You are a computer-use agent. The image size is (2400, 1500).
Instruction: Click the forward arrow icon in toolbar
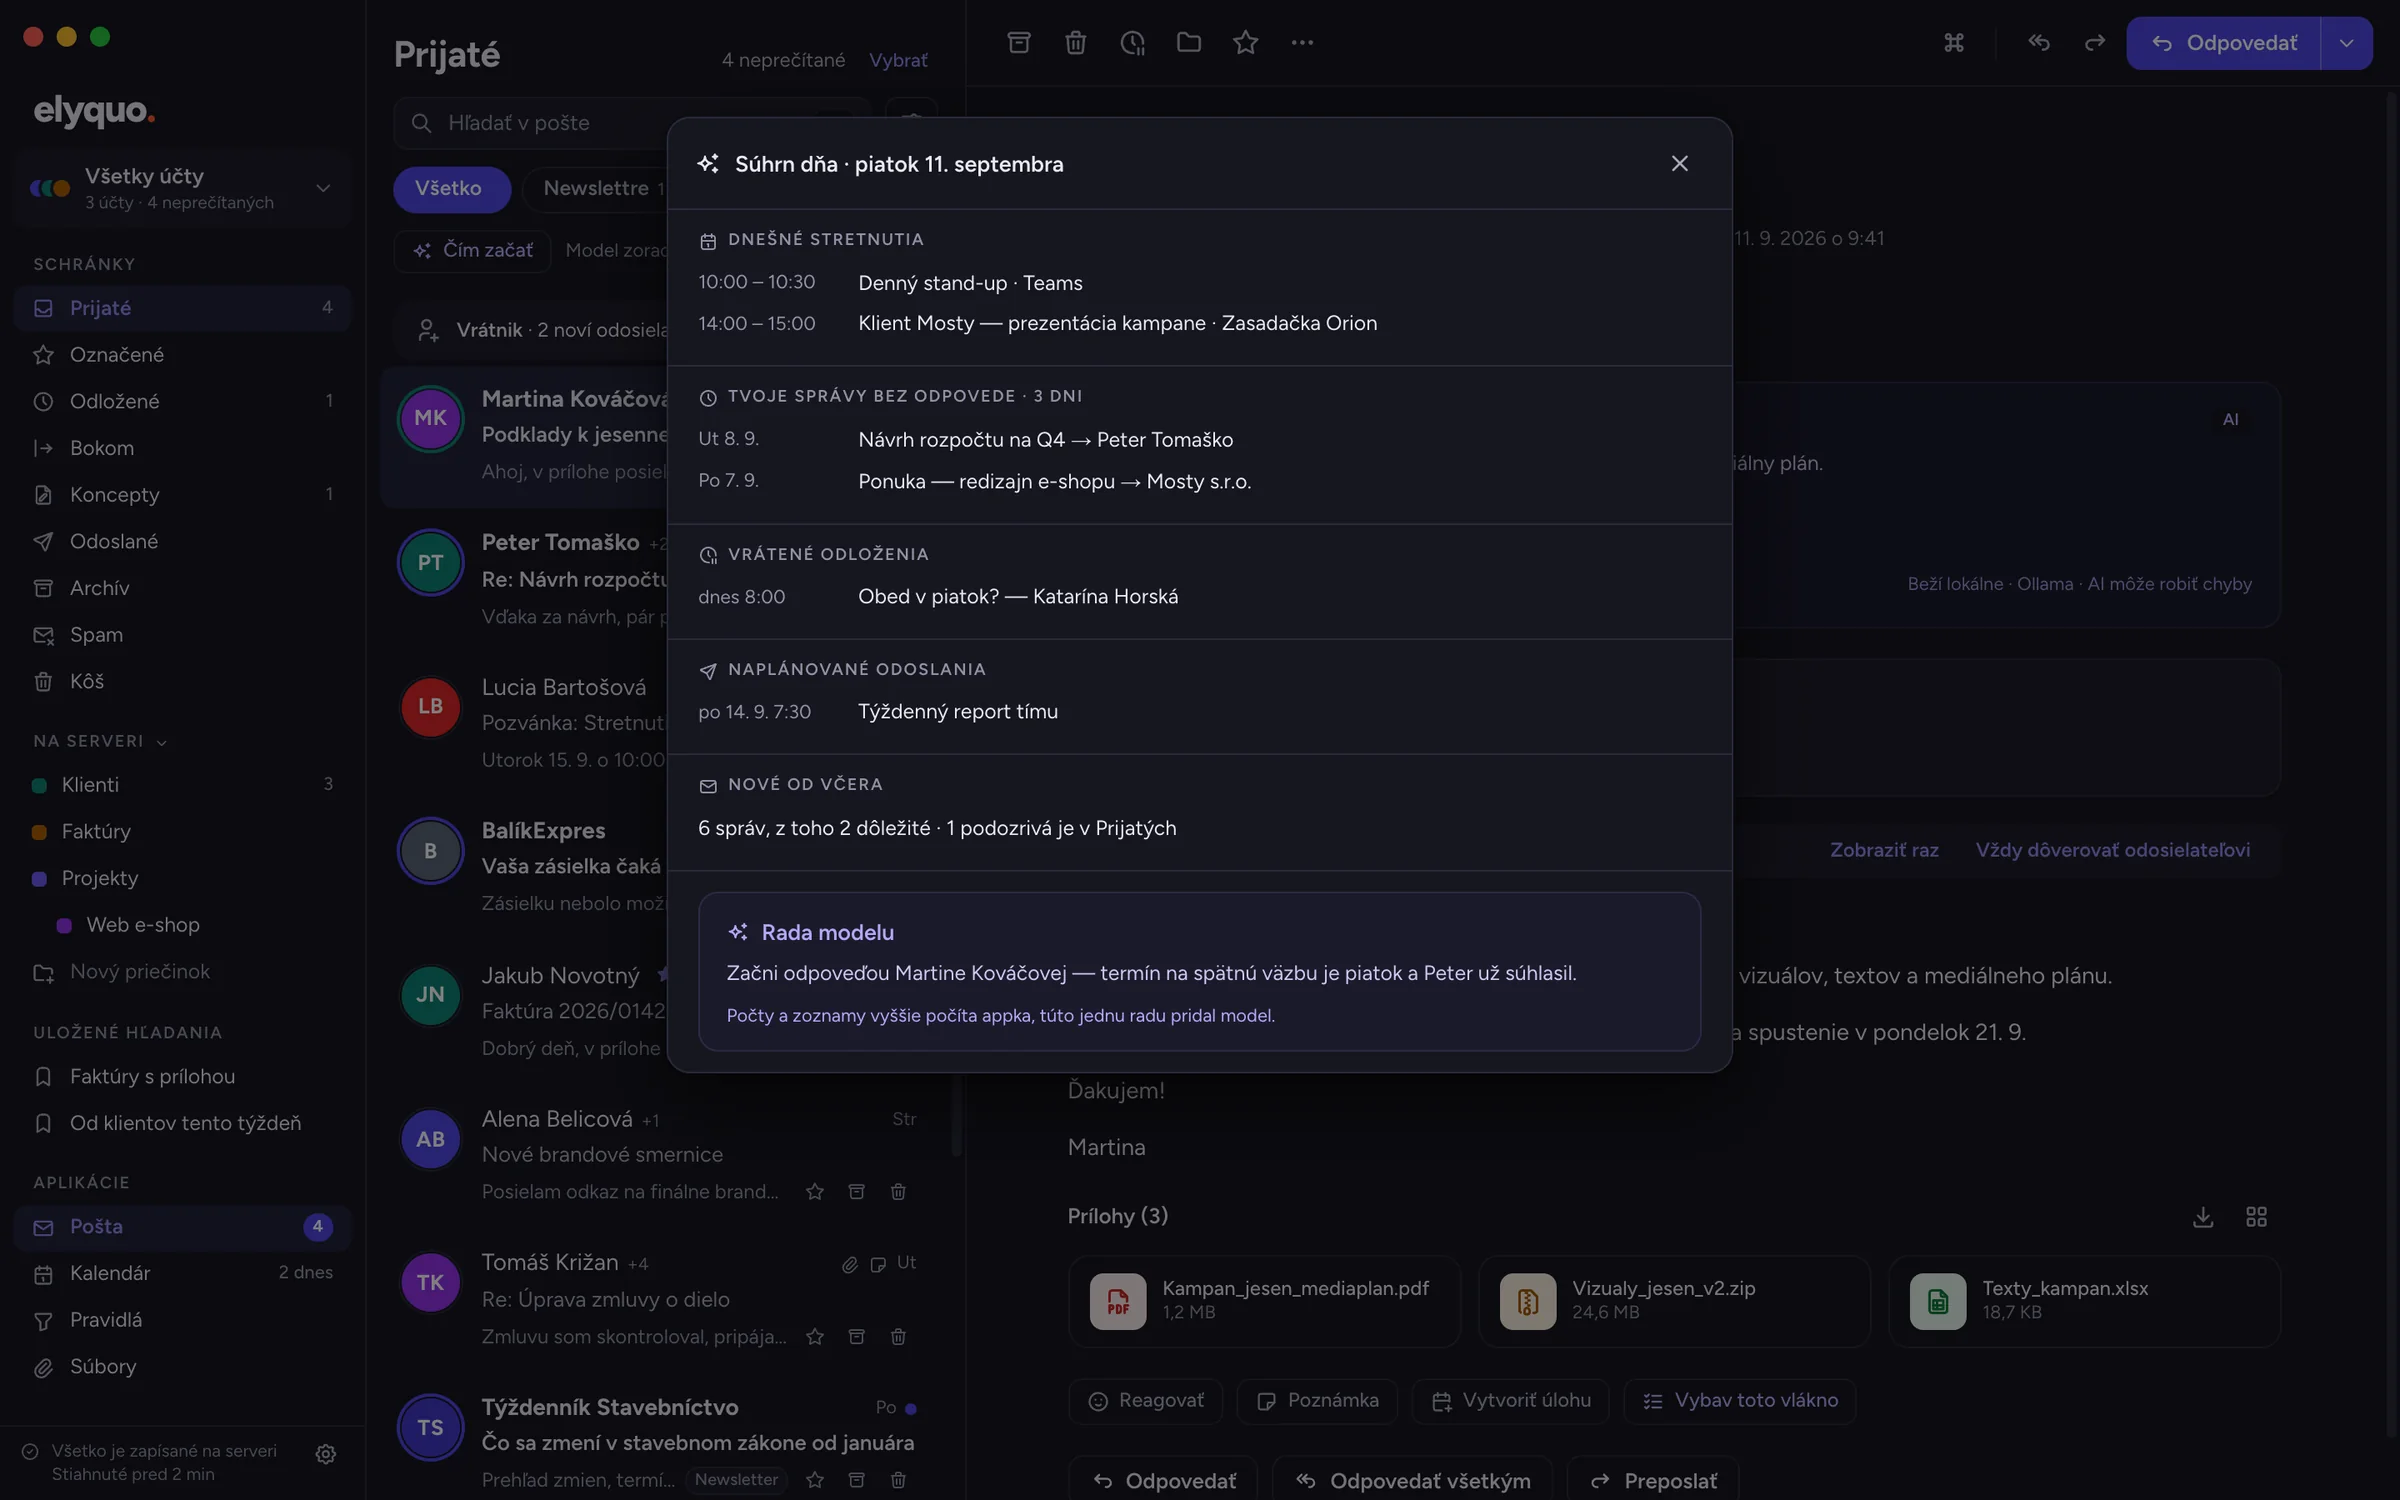point(2094,43)
